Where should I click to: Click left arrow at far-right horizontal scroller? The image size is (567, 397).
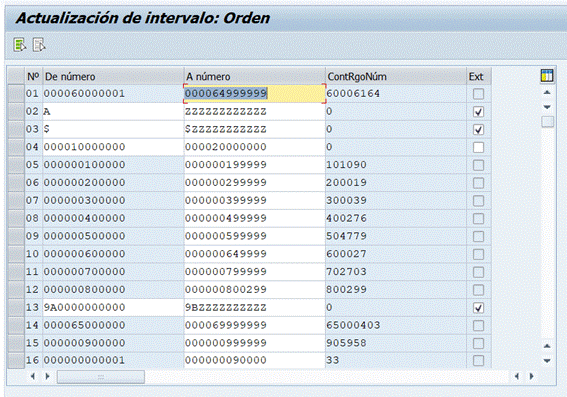pos(517,376)
